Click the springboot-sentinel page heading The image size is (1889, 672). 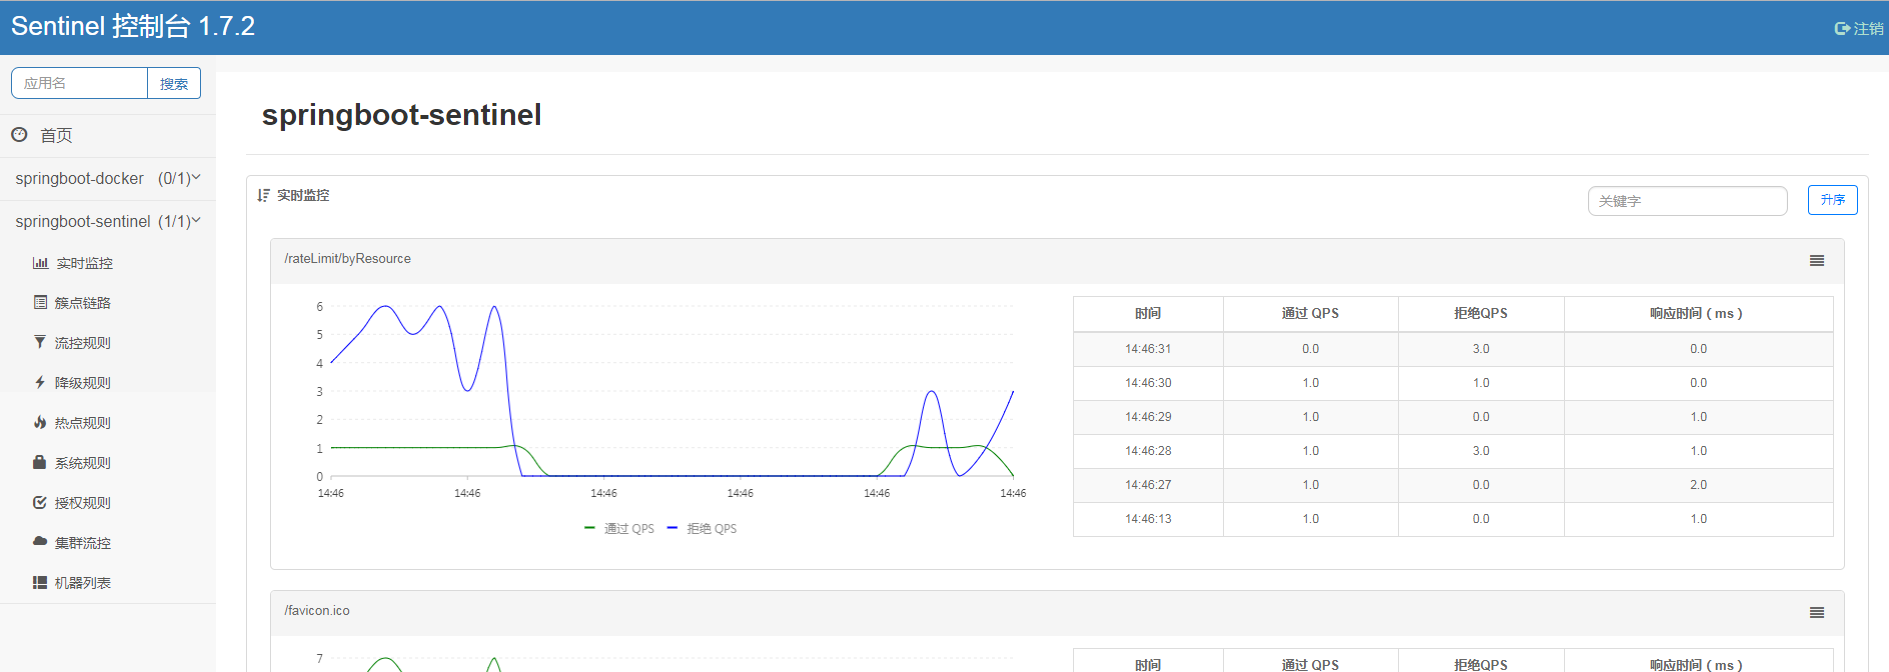401,115
